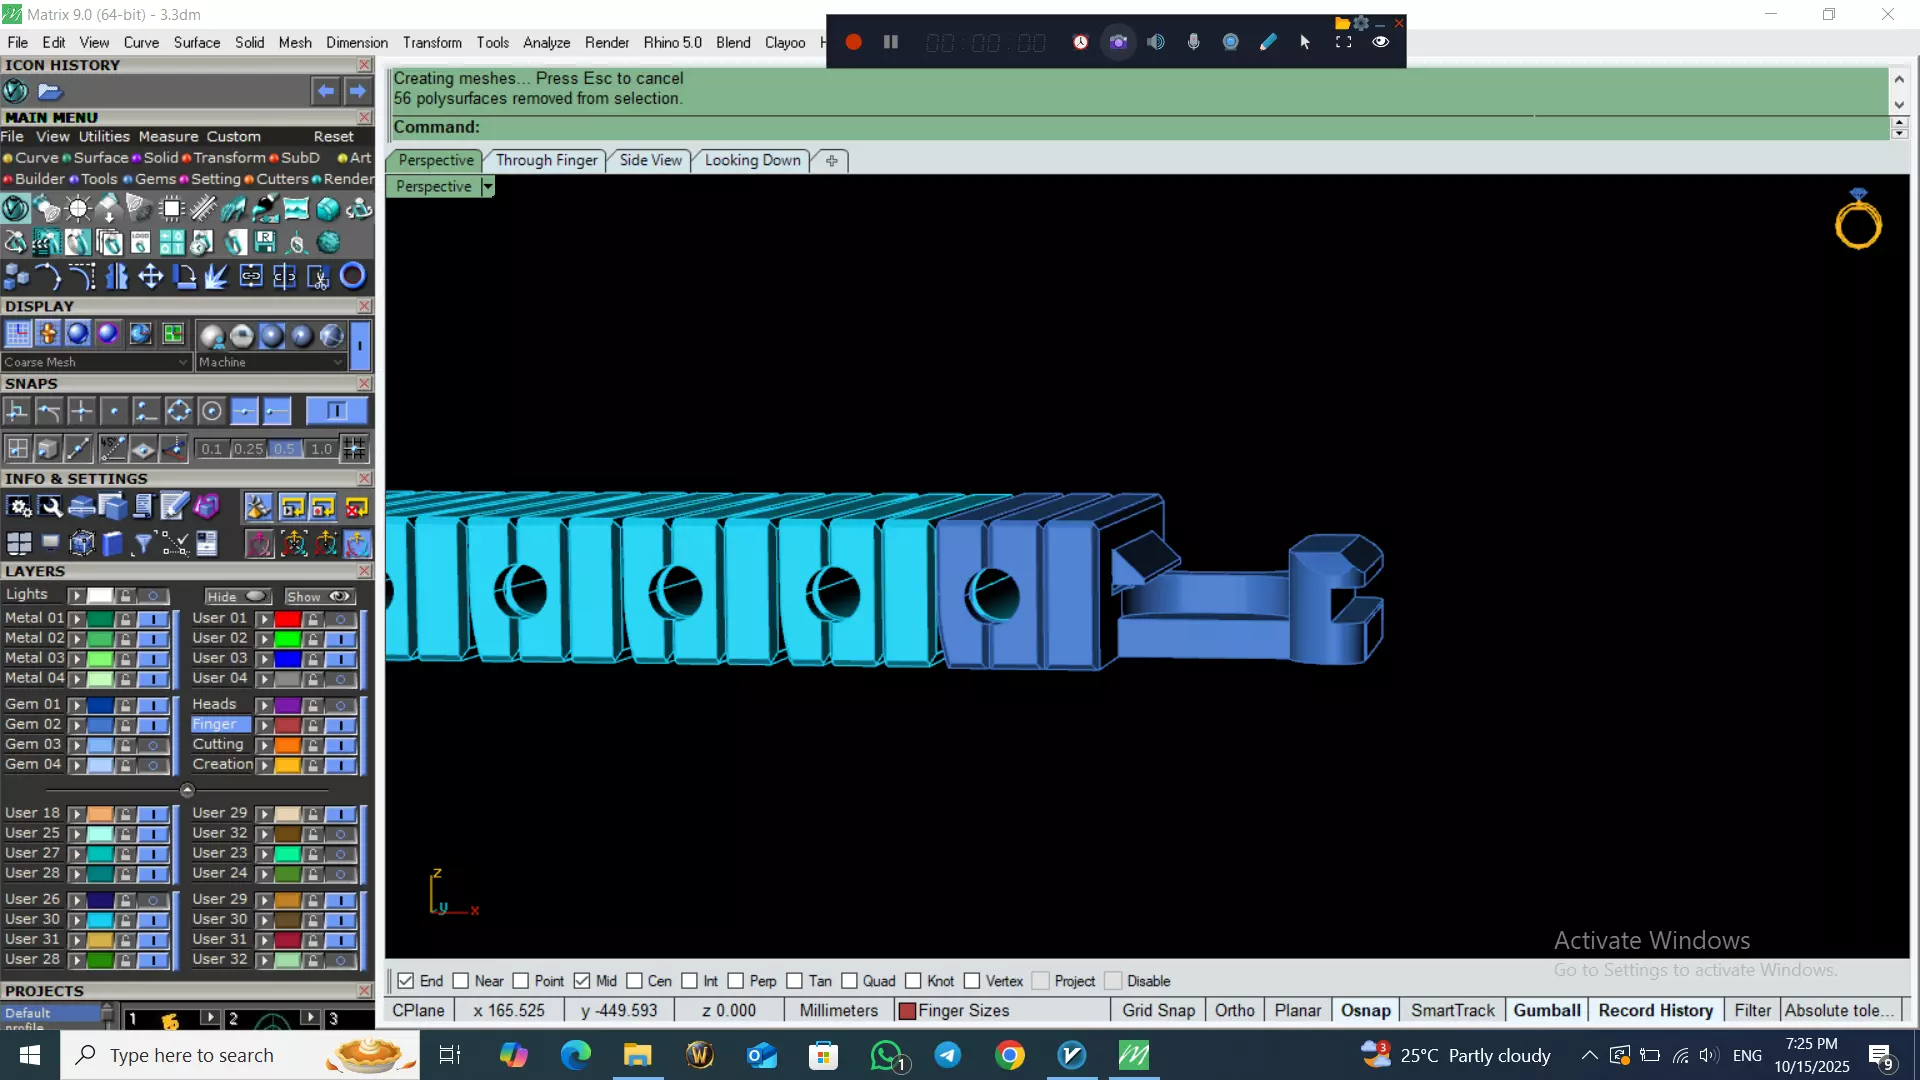Enable the Near osnap checkbox
The height and width of the screenshot is (1080, 1920).
click(x=460, y=981)
